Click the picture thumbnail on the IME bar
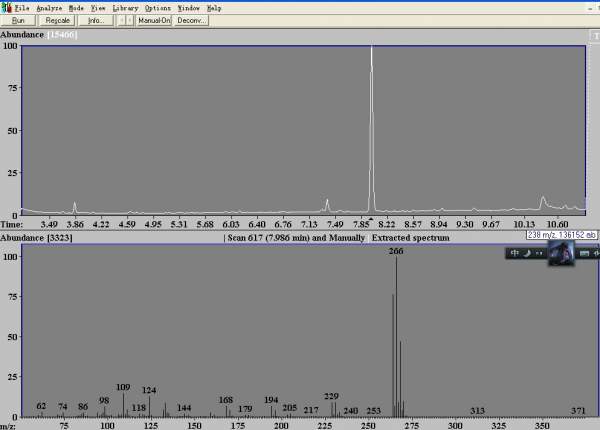This screenshot has width=600, height=430. point(561,253)
